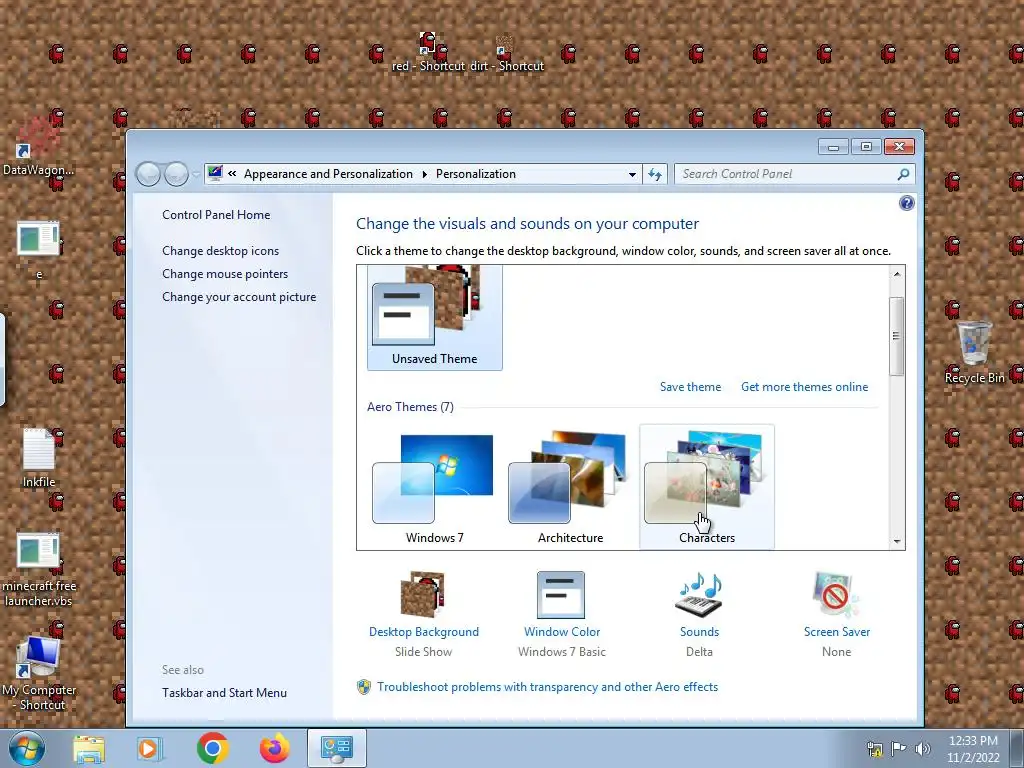Click the Control Panel icon in address bar

pyautogui.click(x=215, y=174)
